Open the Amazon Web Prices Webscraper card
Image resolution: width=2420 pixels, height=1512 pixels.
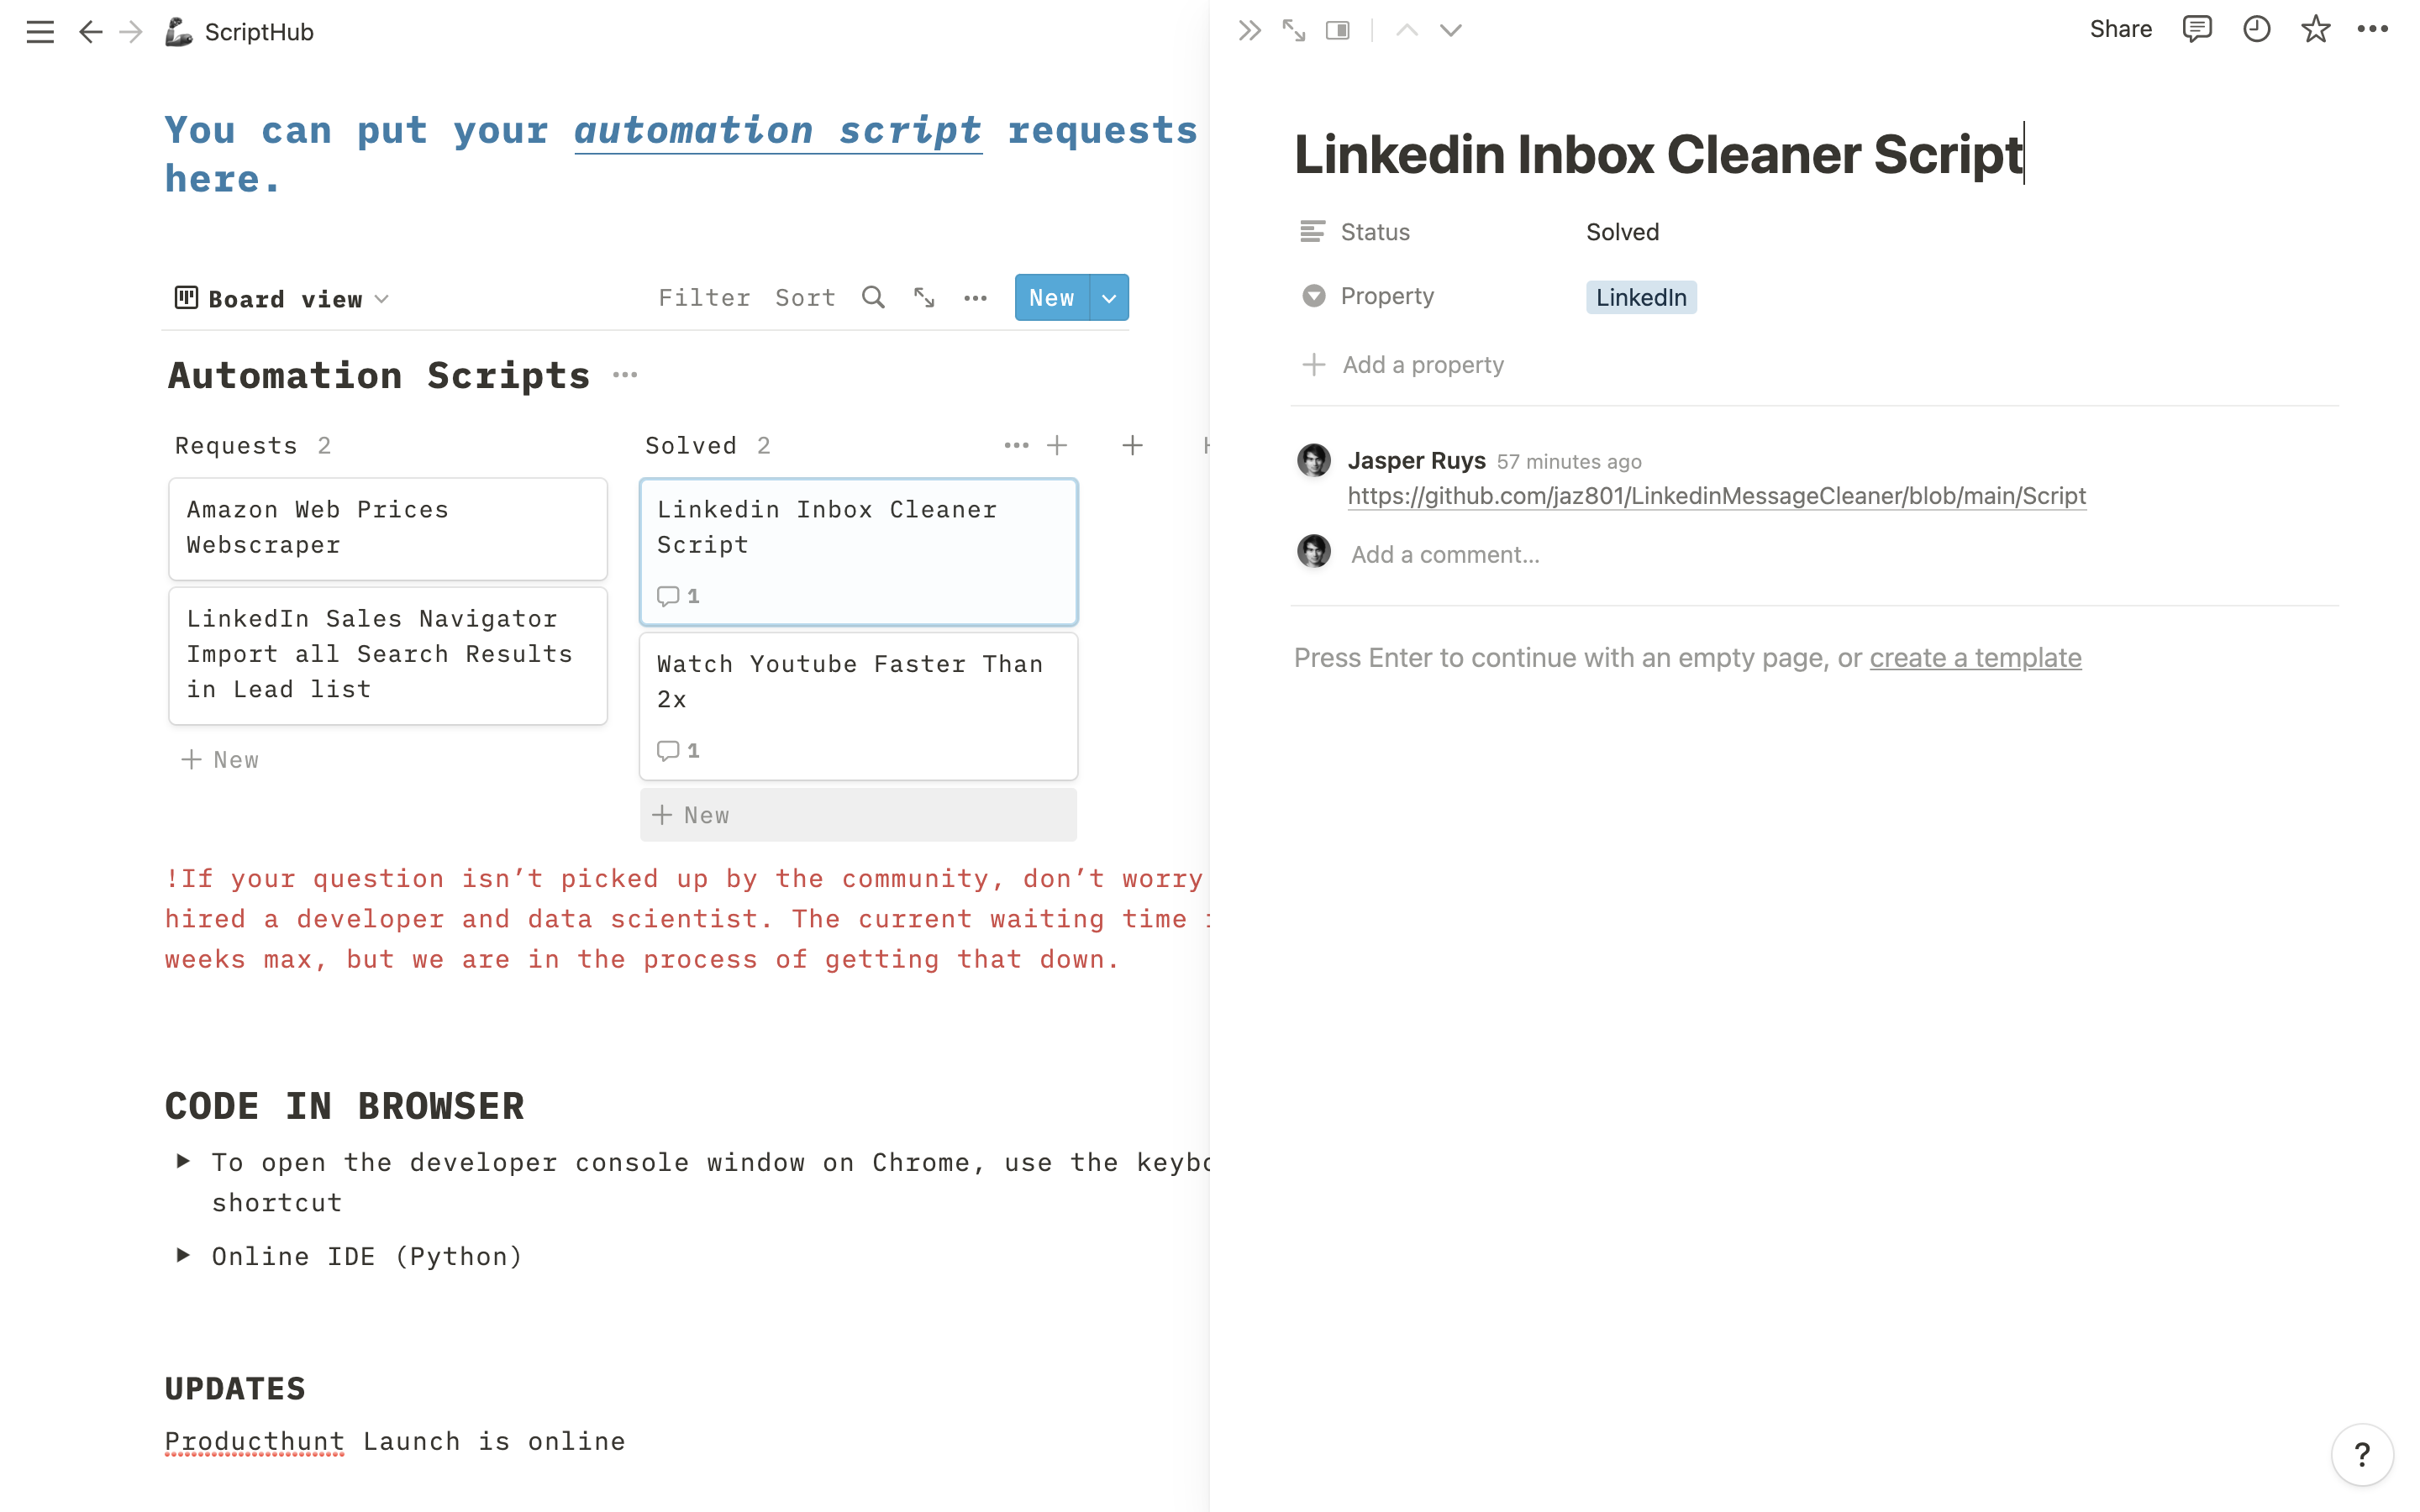pos(388,529)
